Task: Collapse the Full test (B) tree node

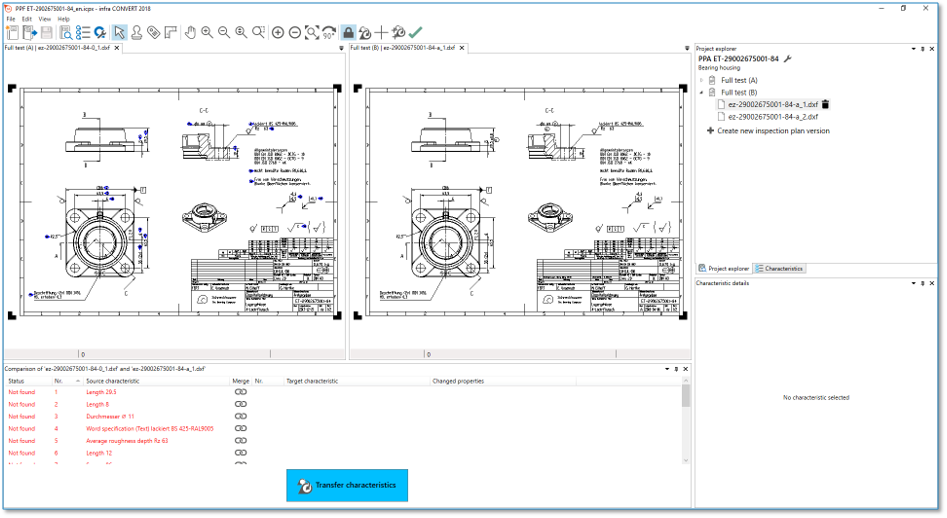Action: point(701,92)
